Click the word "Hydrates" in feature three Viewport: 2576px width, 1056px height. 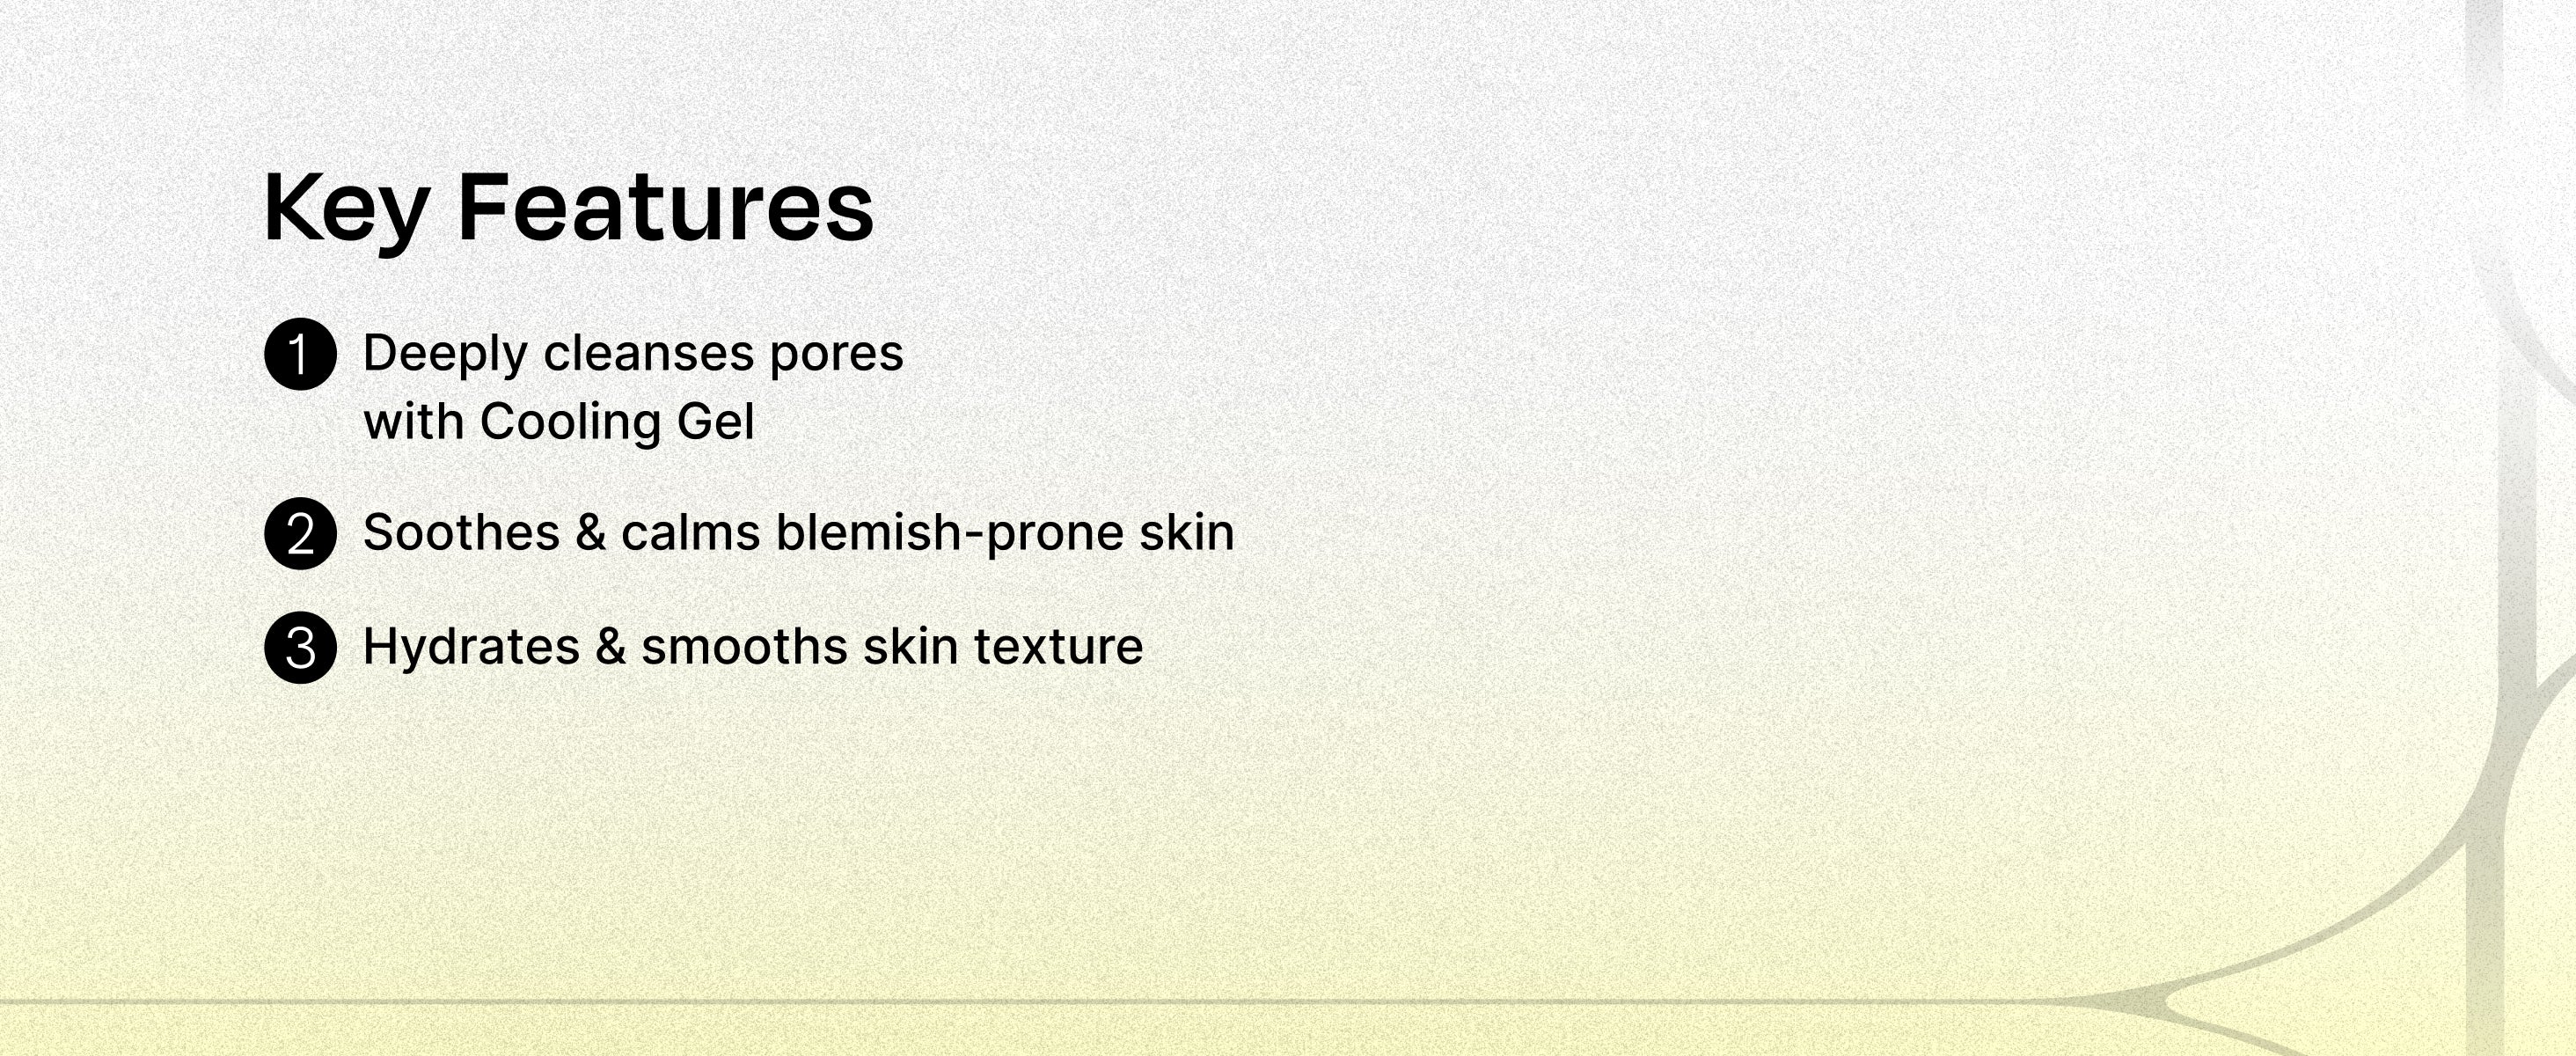pyautogui.click(x=471, y=646)
